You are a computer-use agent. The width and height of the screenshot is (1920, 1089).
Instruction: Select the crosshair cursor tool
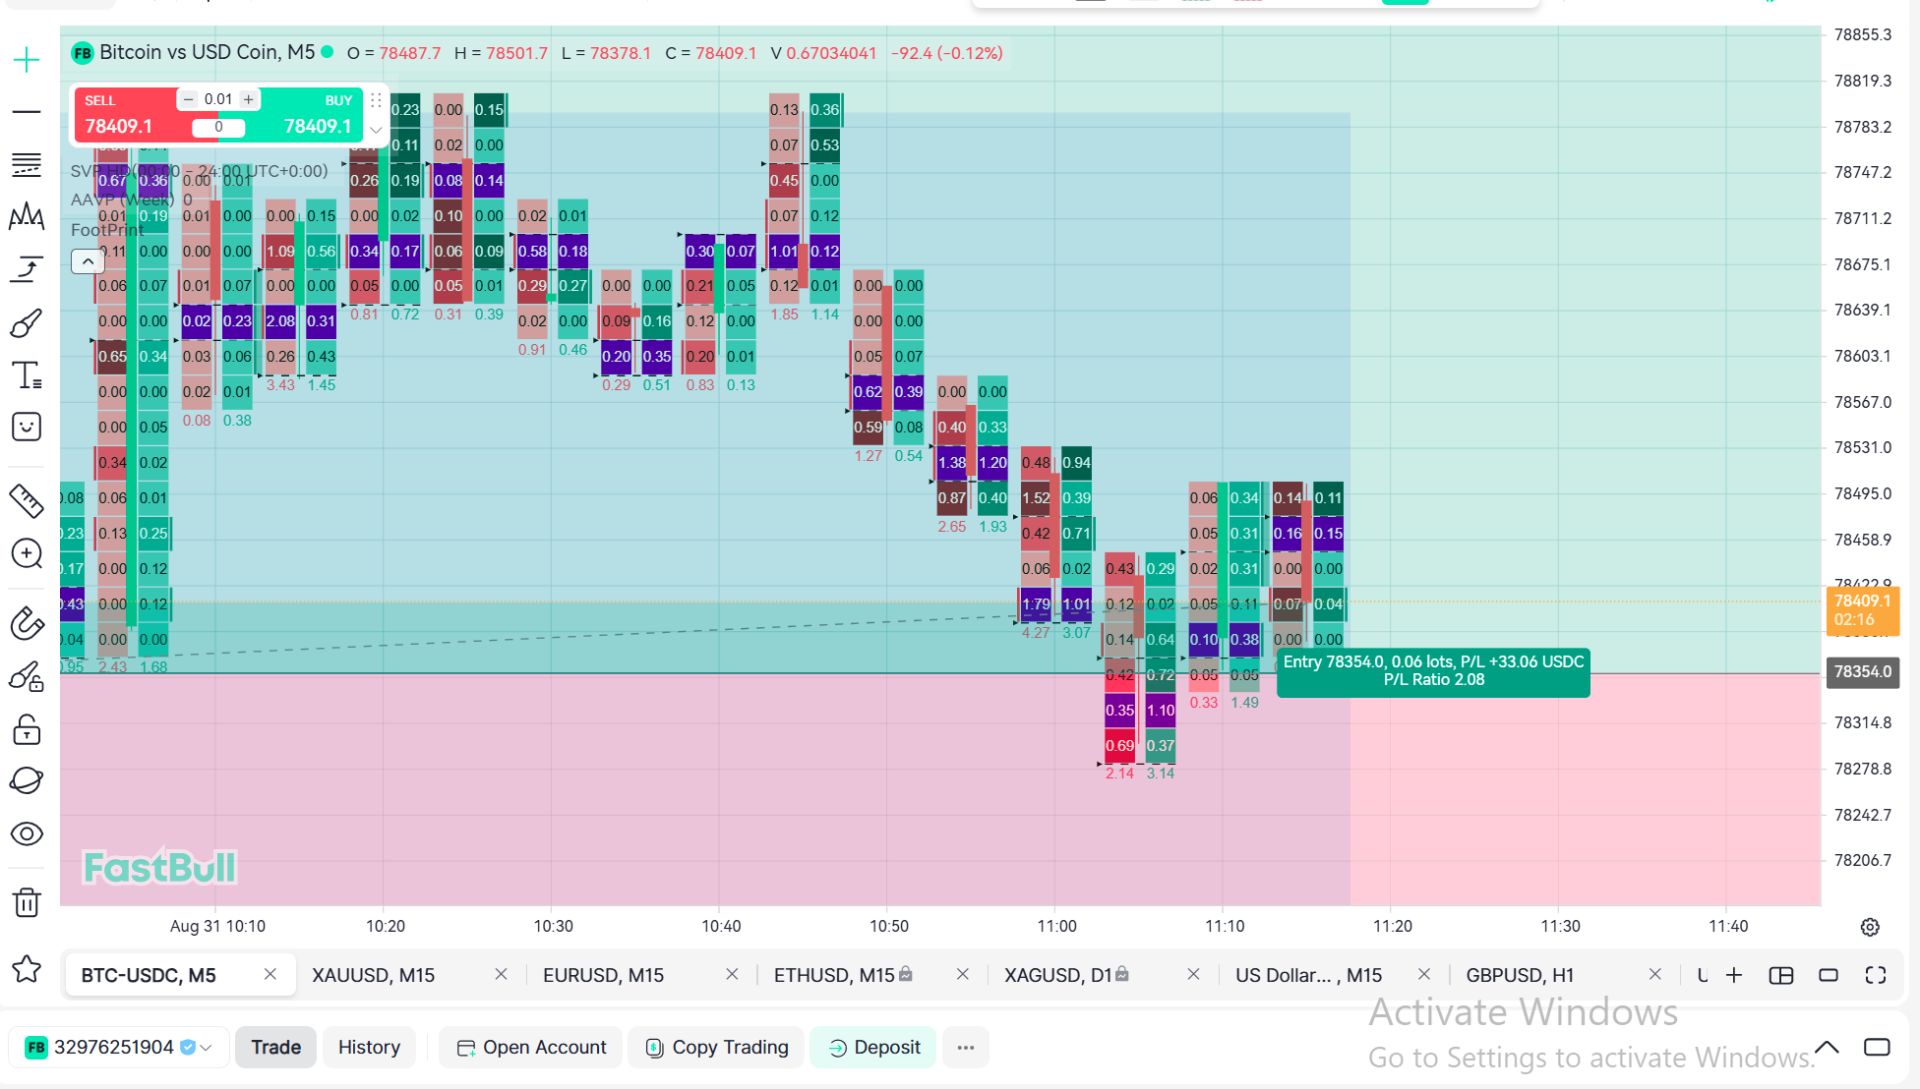click(x=27, y=60)
